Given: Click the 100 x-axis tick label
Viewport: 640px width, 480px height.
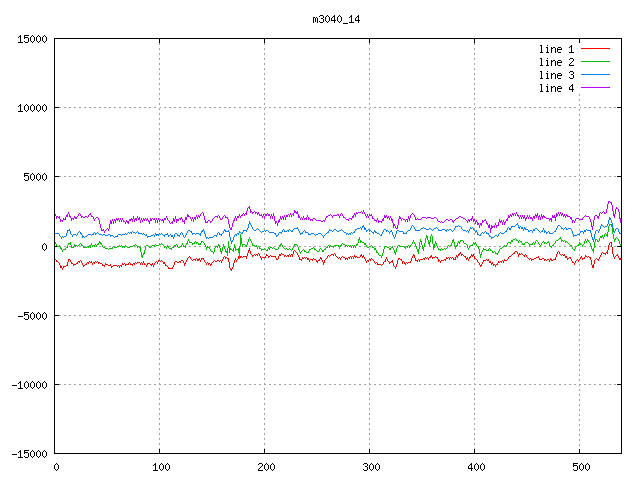Looking at the screenshot, I should click(x=160, y=467).
